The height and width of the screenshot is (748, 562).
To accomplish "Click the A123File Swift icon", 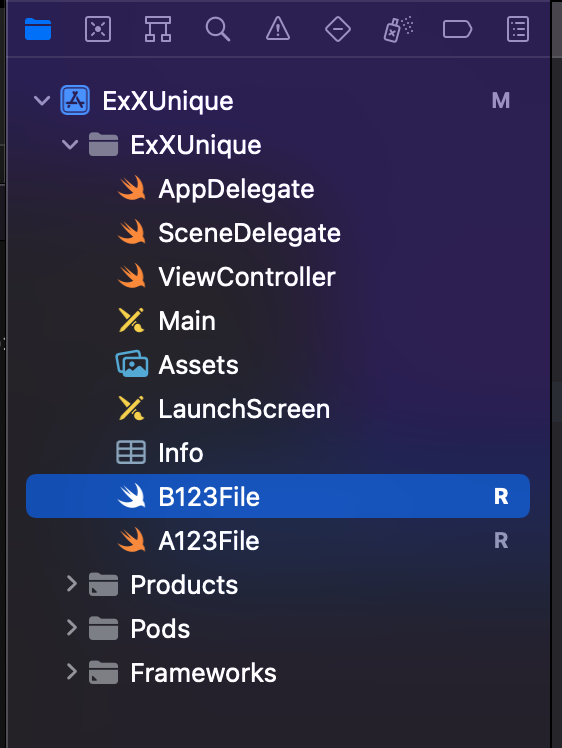I will 132,540.
